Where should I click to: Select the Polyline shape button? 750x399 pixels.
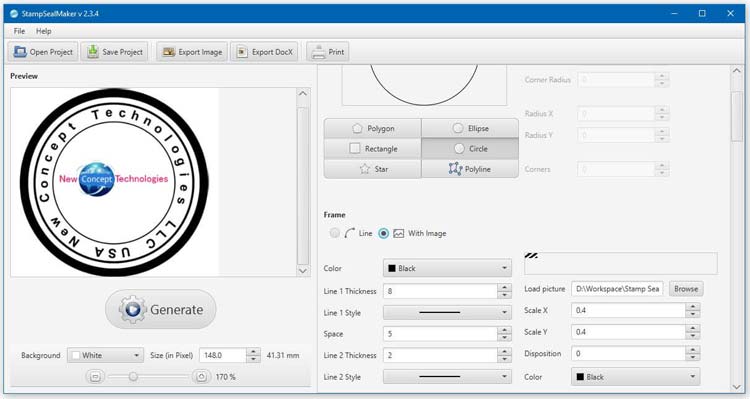click(470, 169)
